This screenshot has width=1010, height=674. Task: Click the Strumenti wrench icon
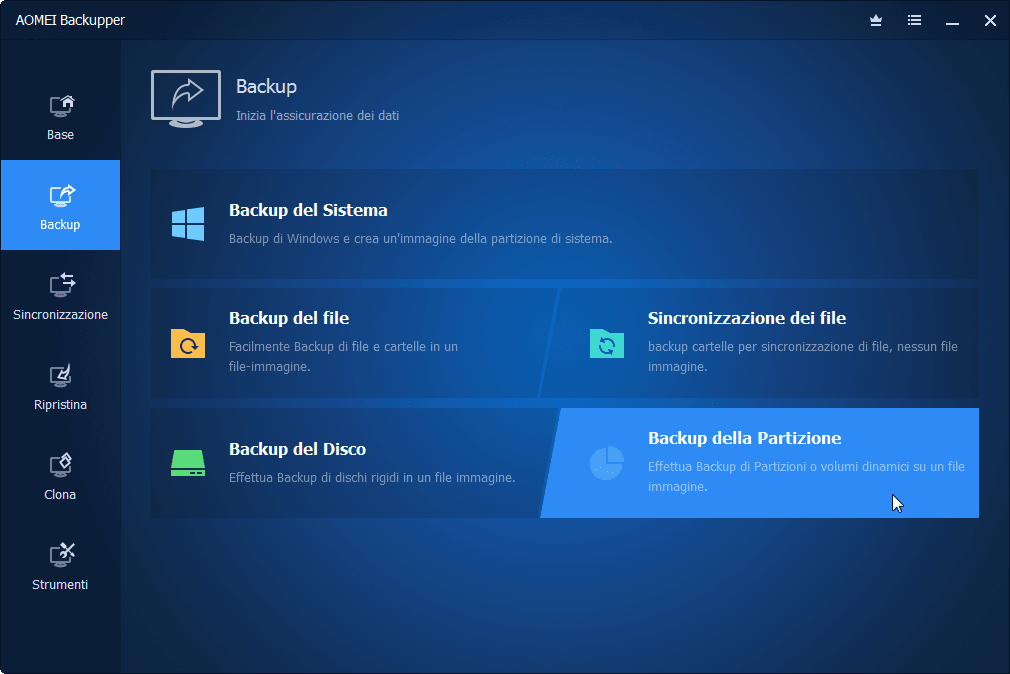(x=62, y=555)
